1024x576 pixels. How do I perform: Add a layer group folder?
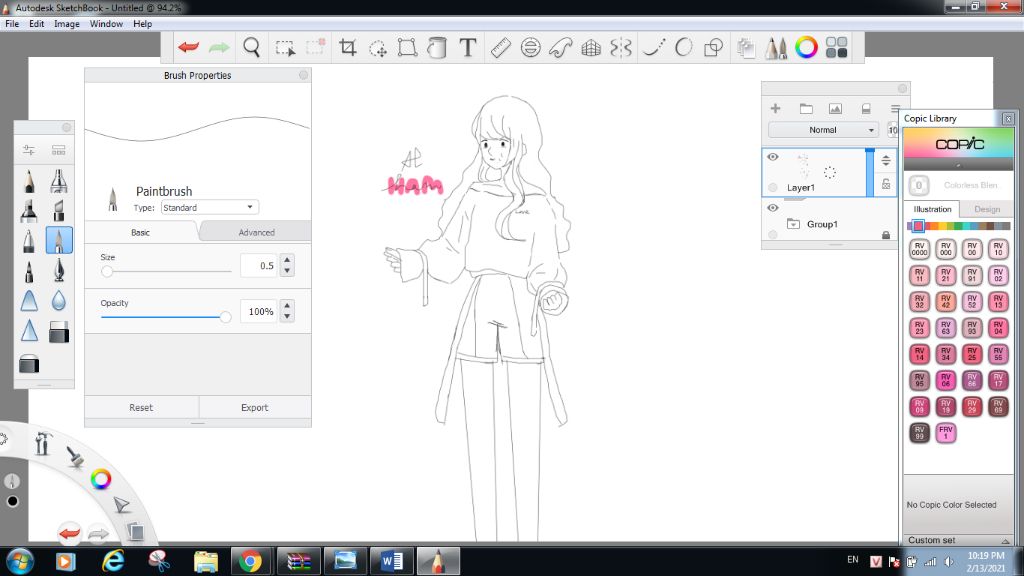(806, 108)
